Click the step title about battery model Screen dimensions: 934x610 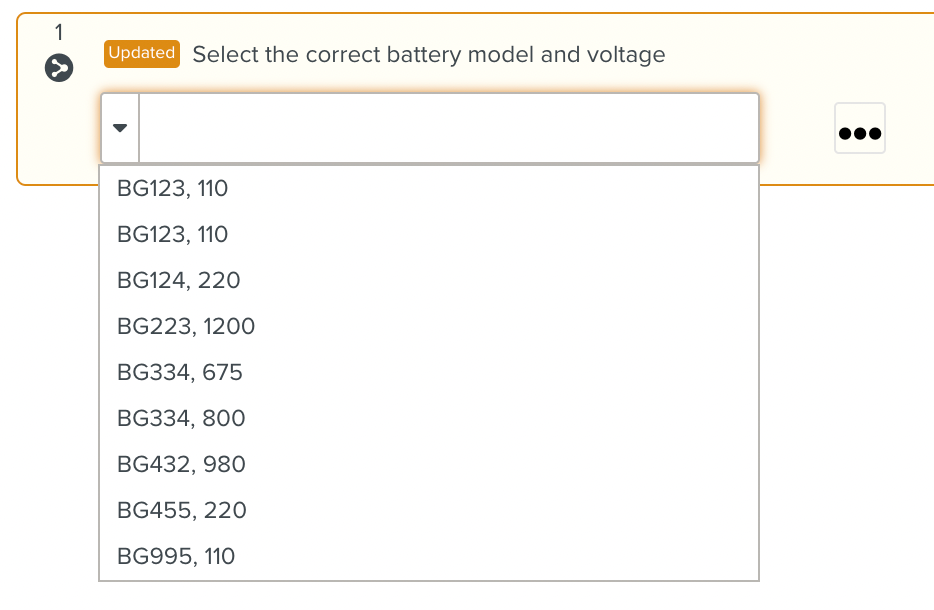click(428, 55)
